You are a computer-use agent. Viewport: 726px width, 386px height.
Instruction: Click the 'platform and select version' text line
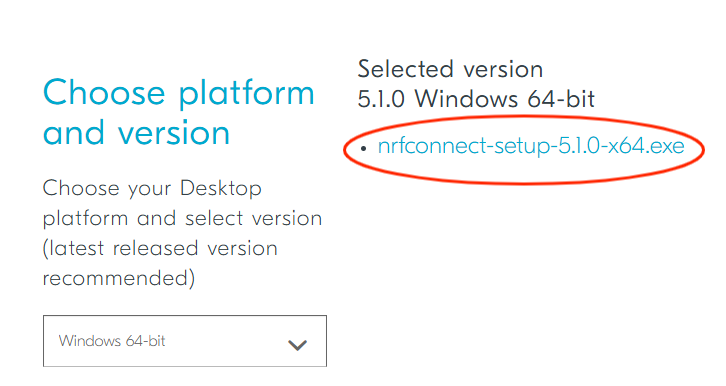click(182, 218)
